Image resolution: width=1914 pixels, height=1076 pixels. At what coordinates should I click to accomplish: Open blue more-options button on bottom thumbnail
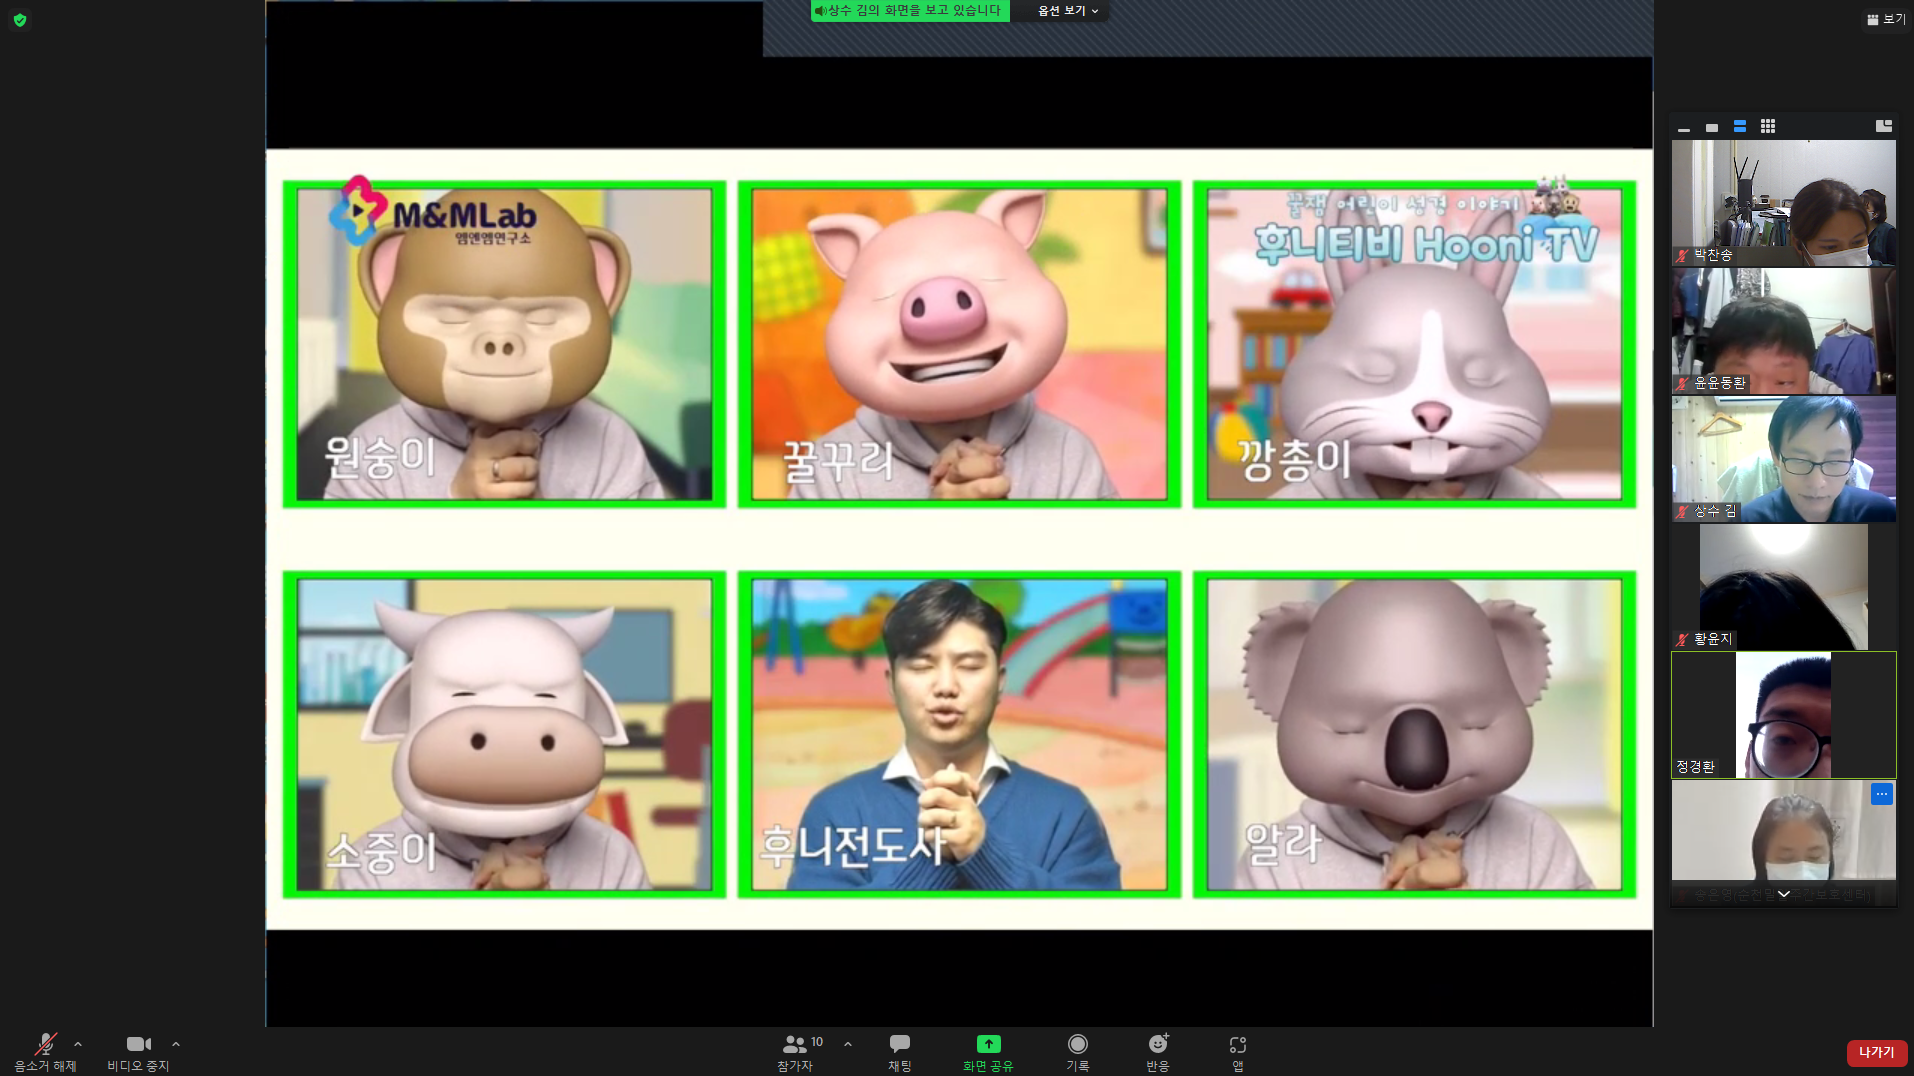click(x=1882, y=794)
